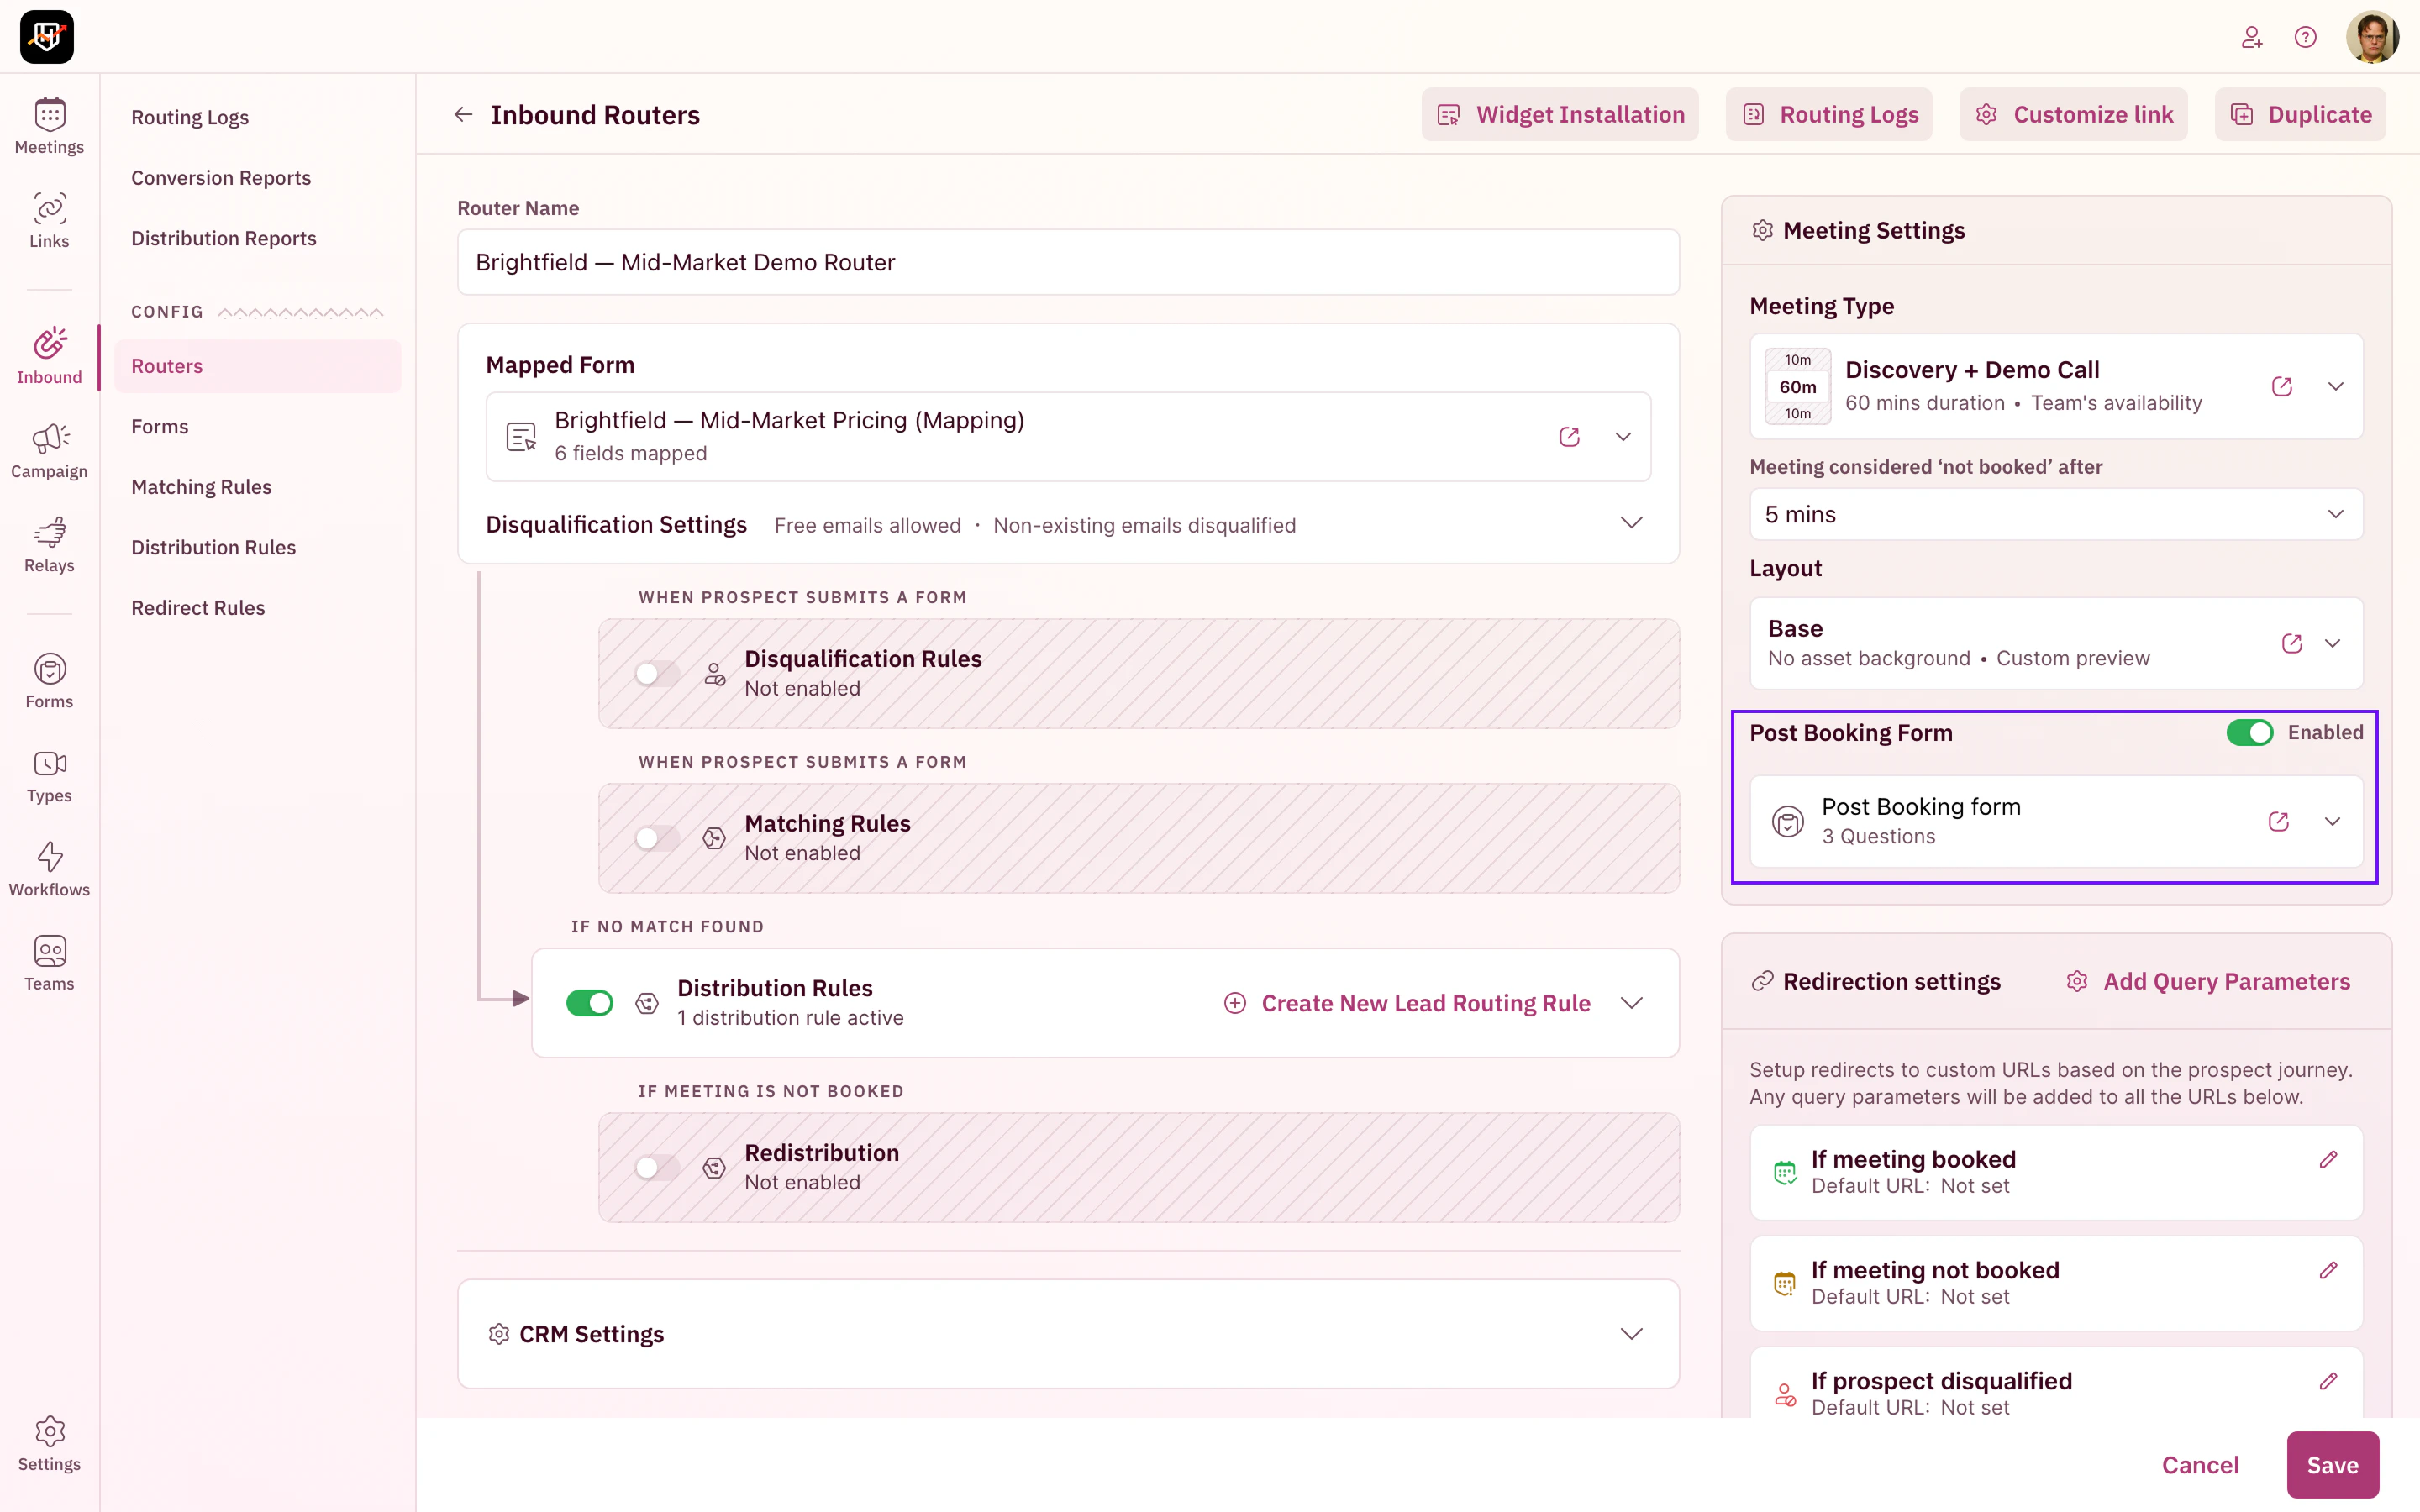The width and height of the screenshot is (2420, 1512).
Task: Click the 60m meeting duration thumbnail
Action: tap(1797, 386)
